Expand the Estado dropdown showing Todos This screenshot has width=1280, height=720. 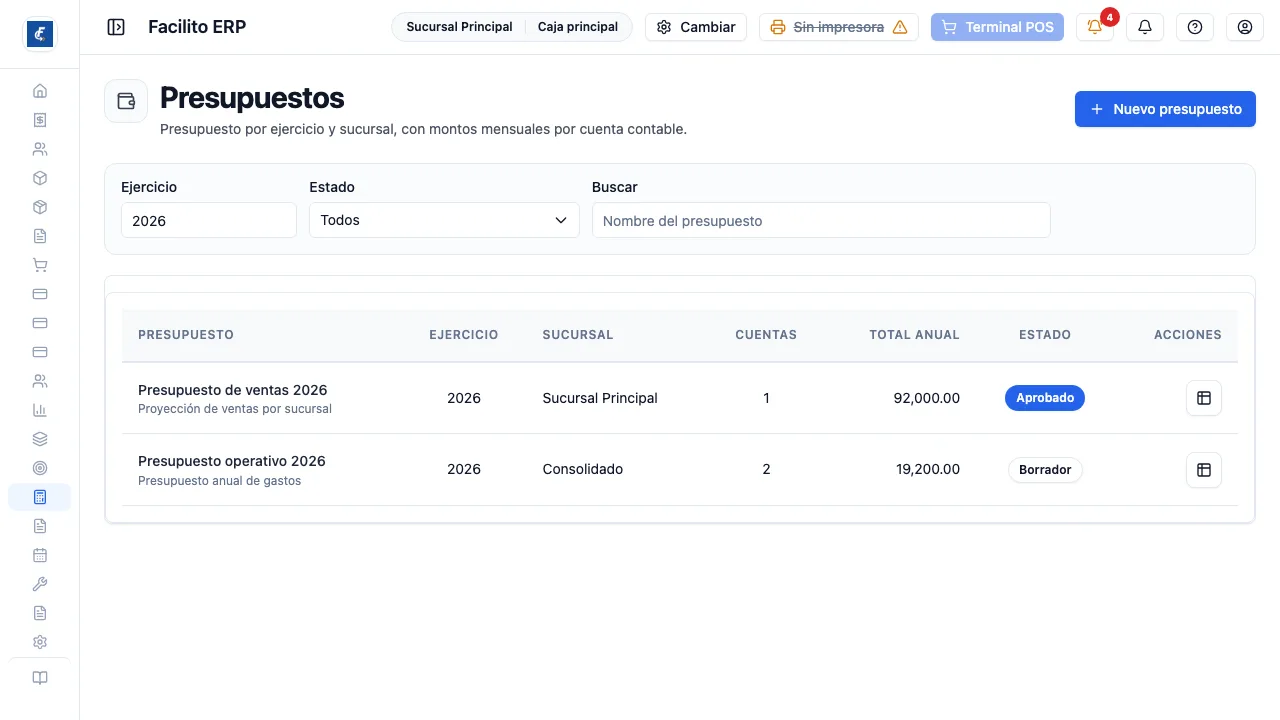tap(444, 220)
